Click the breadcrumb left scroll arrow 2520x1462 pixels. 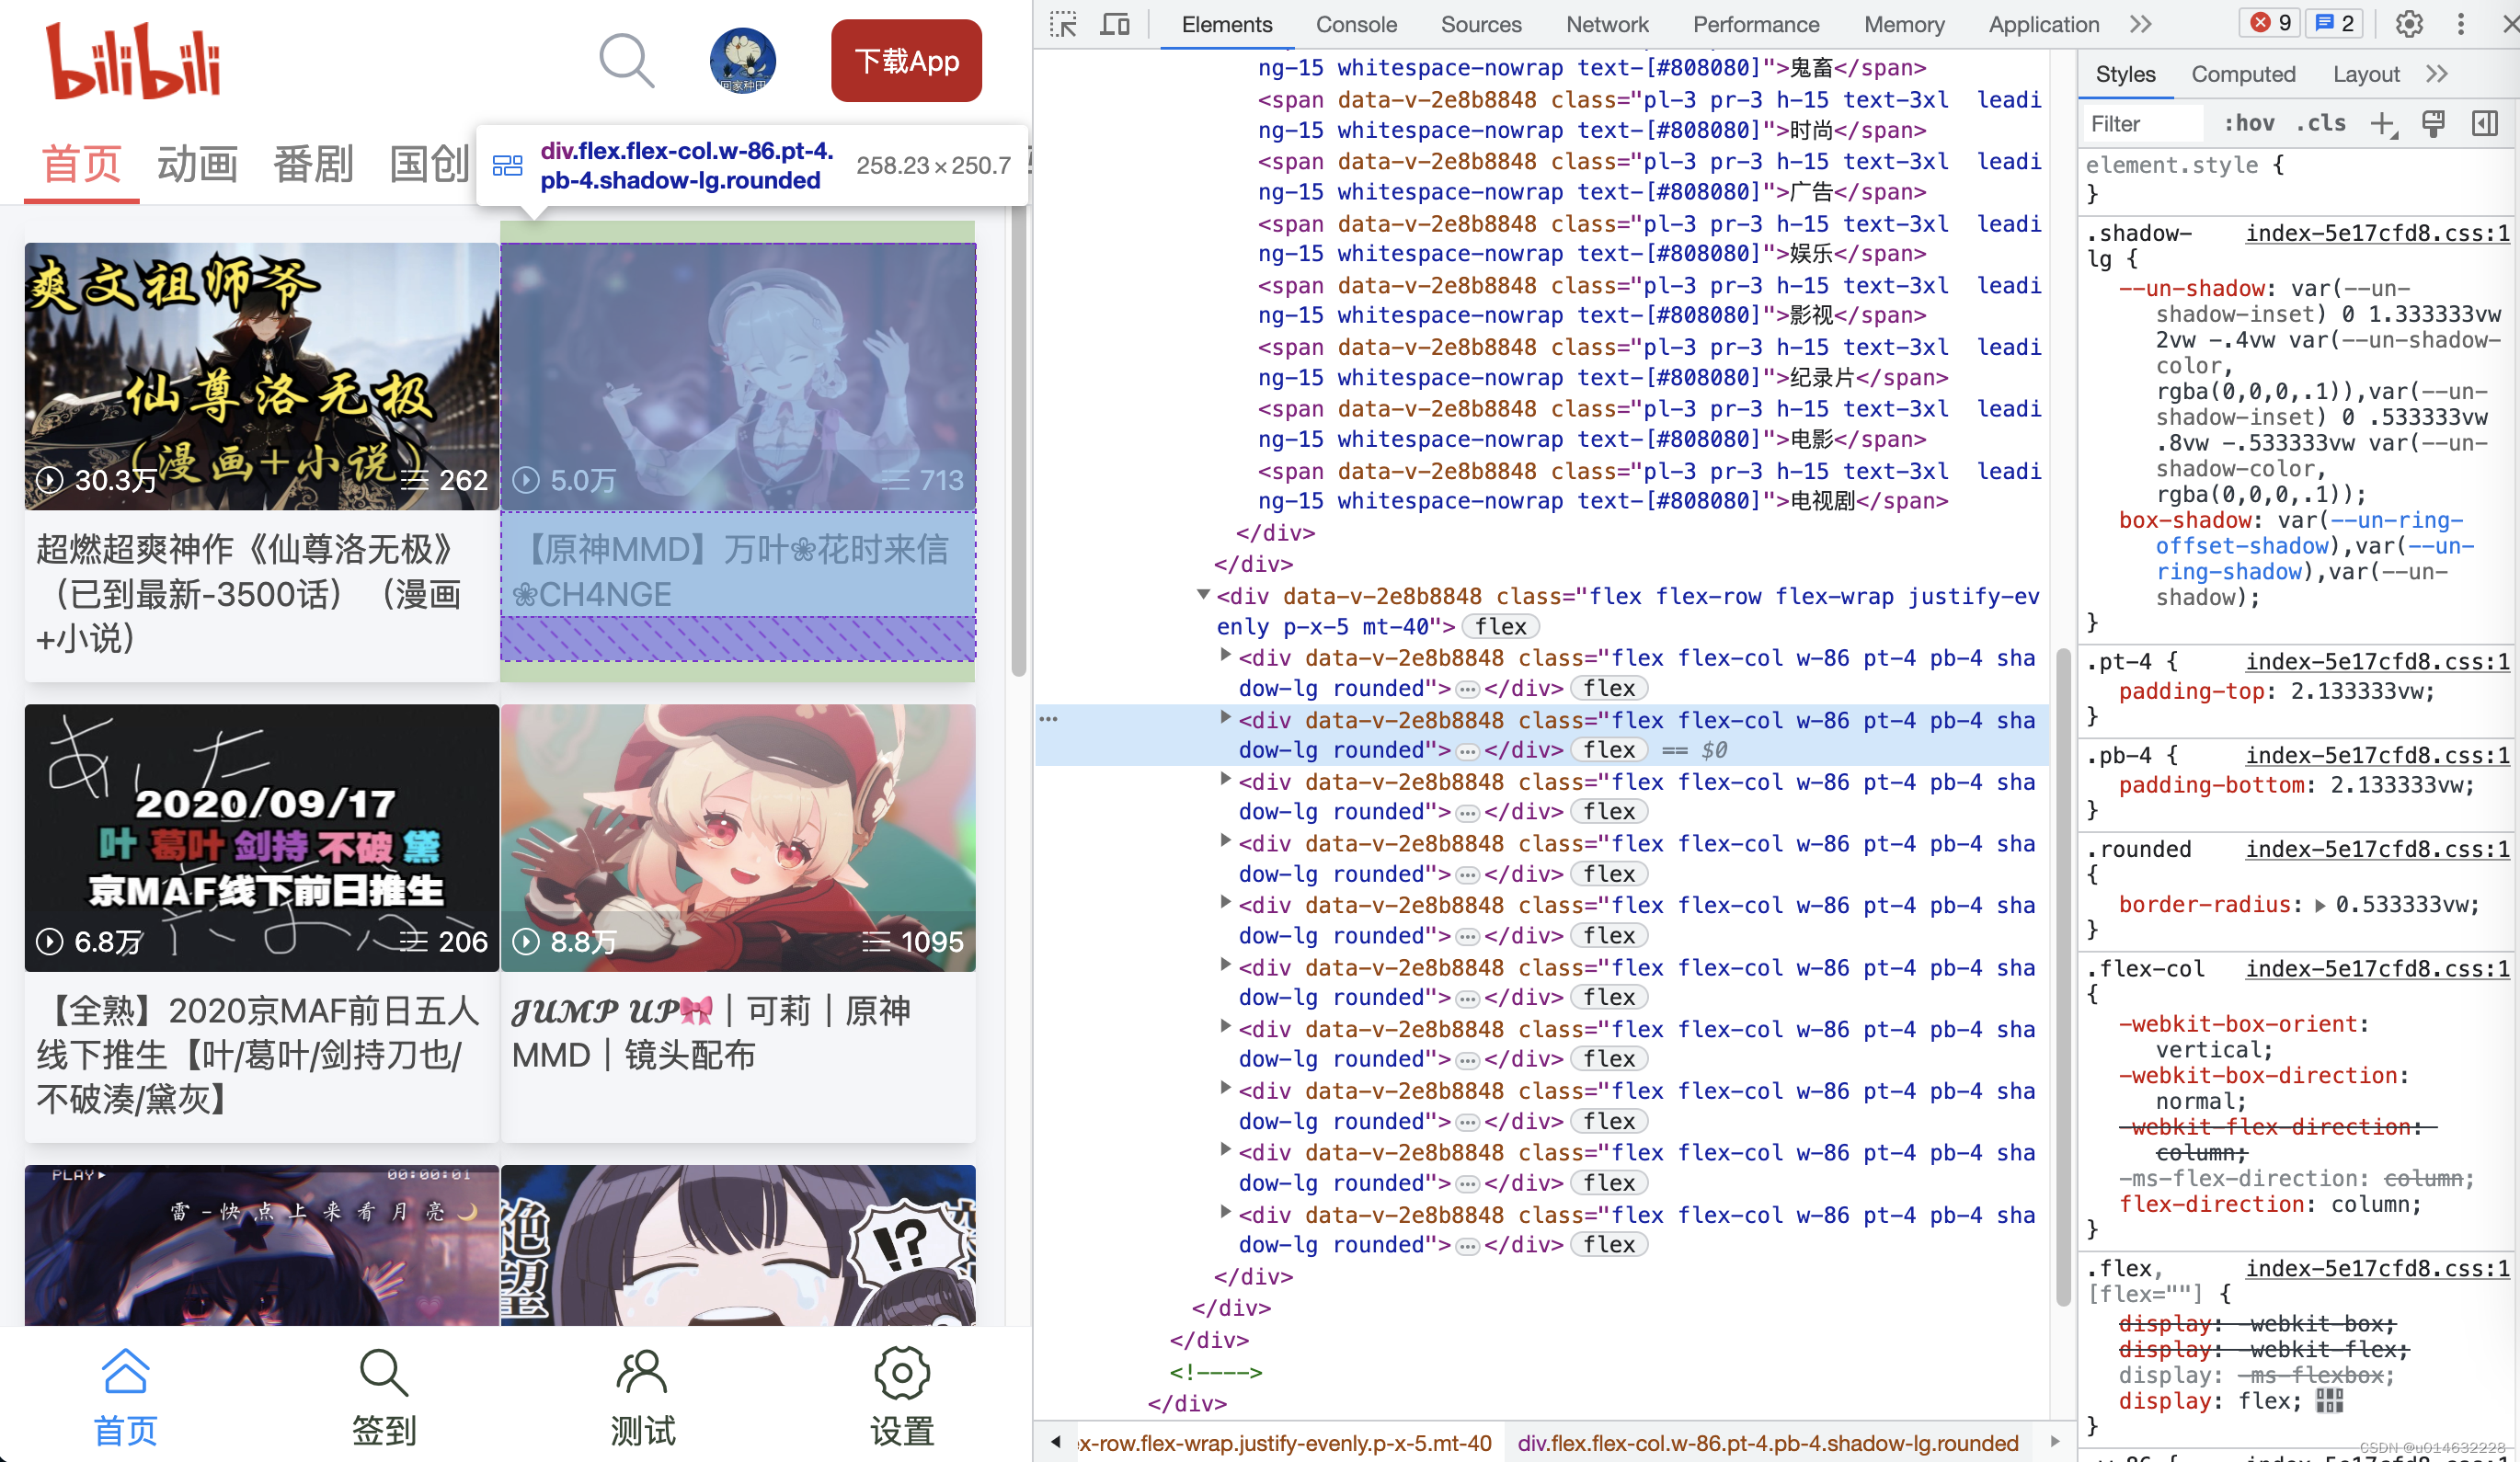click(1055, 1442)
